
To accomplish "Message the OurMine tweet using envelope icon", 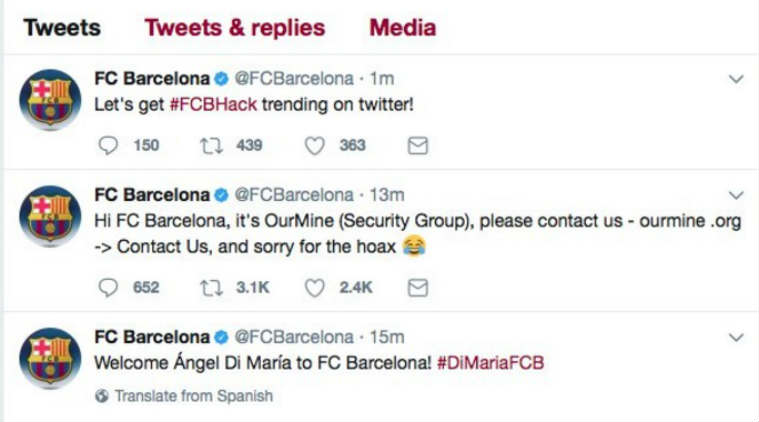I will (x=418, y=288).
